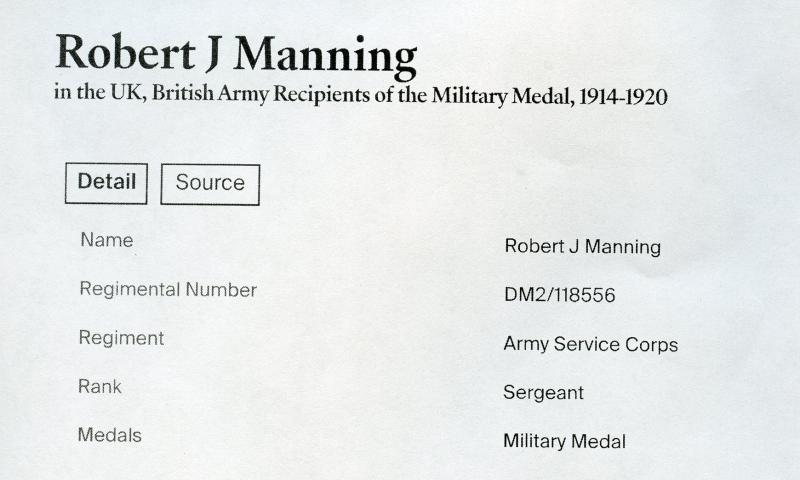Select the Rank field label
The image size is (800, 480).
click(100, 386)
